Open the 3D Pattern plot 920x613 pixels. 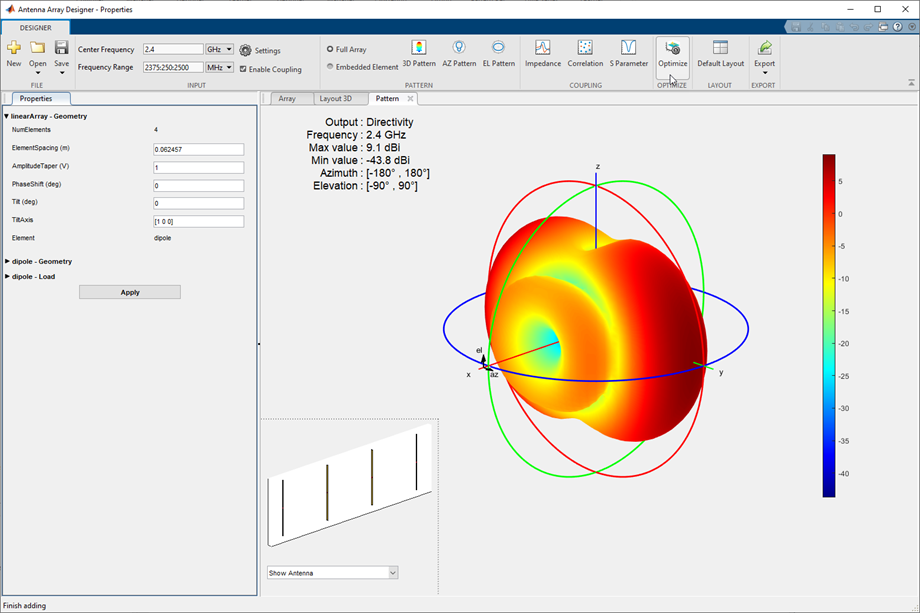click(x=419, y=52)
